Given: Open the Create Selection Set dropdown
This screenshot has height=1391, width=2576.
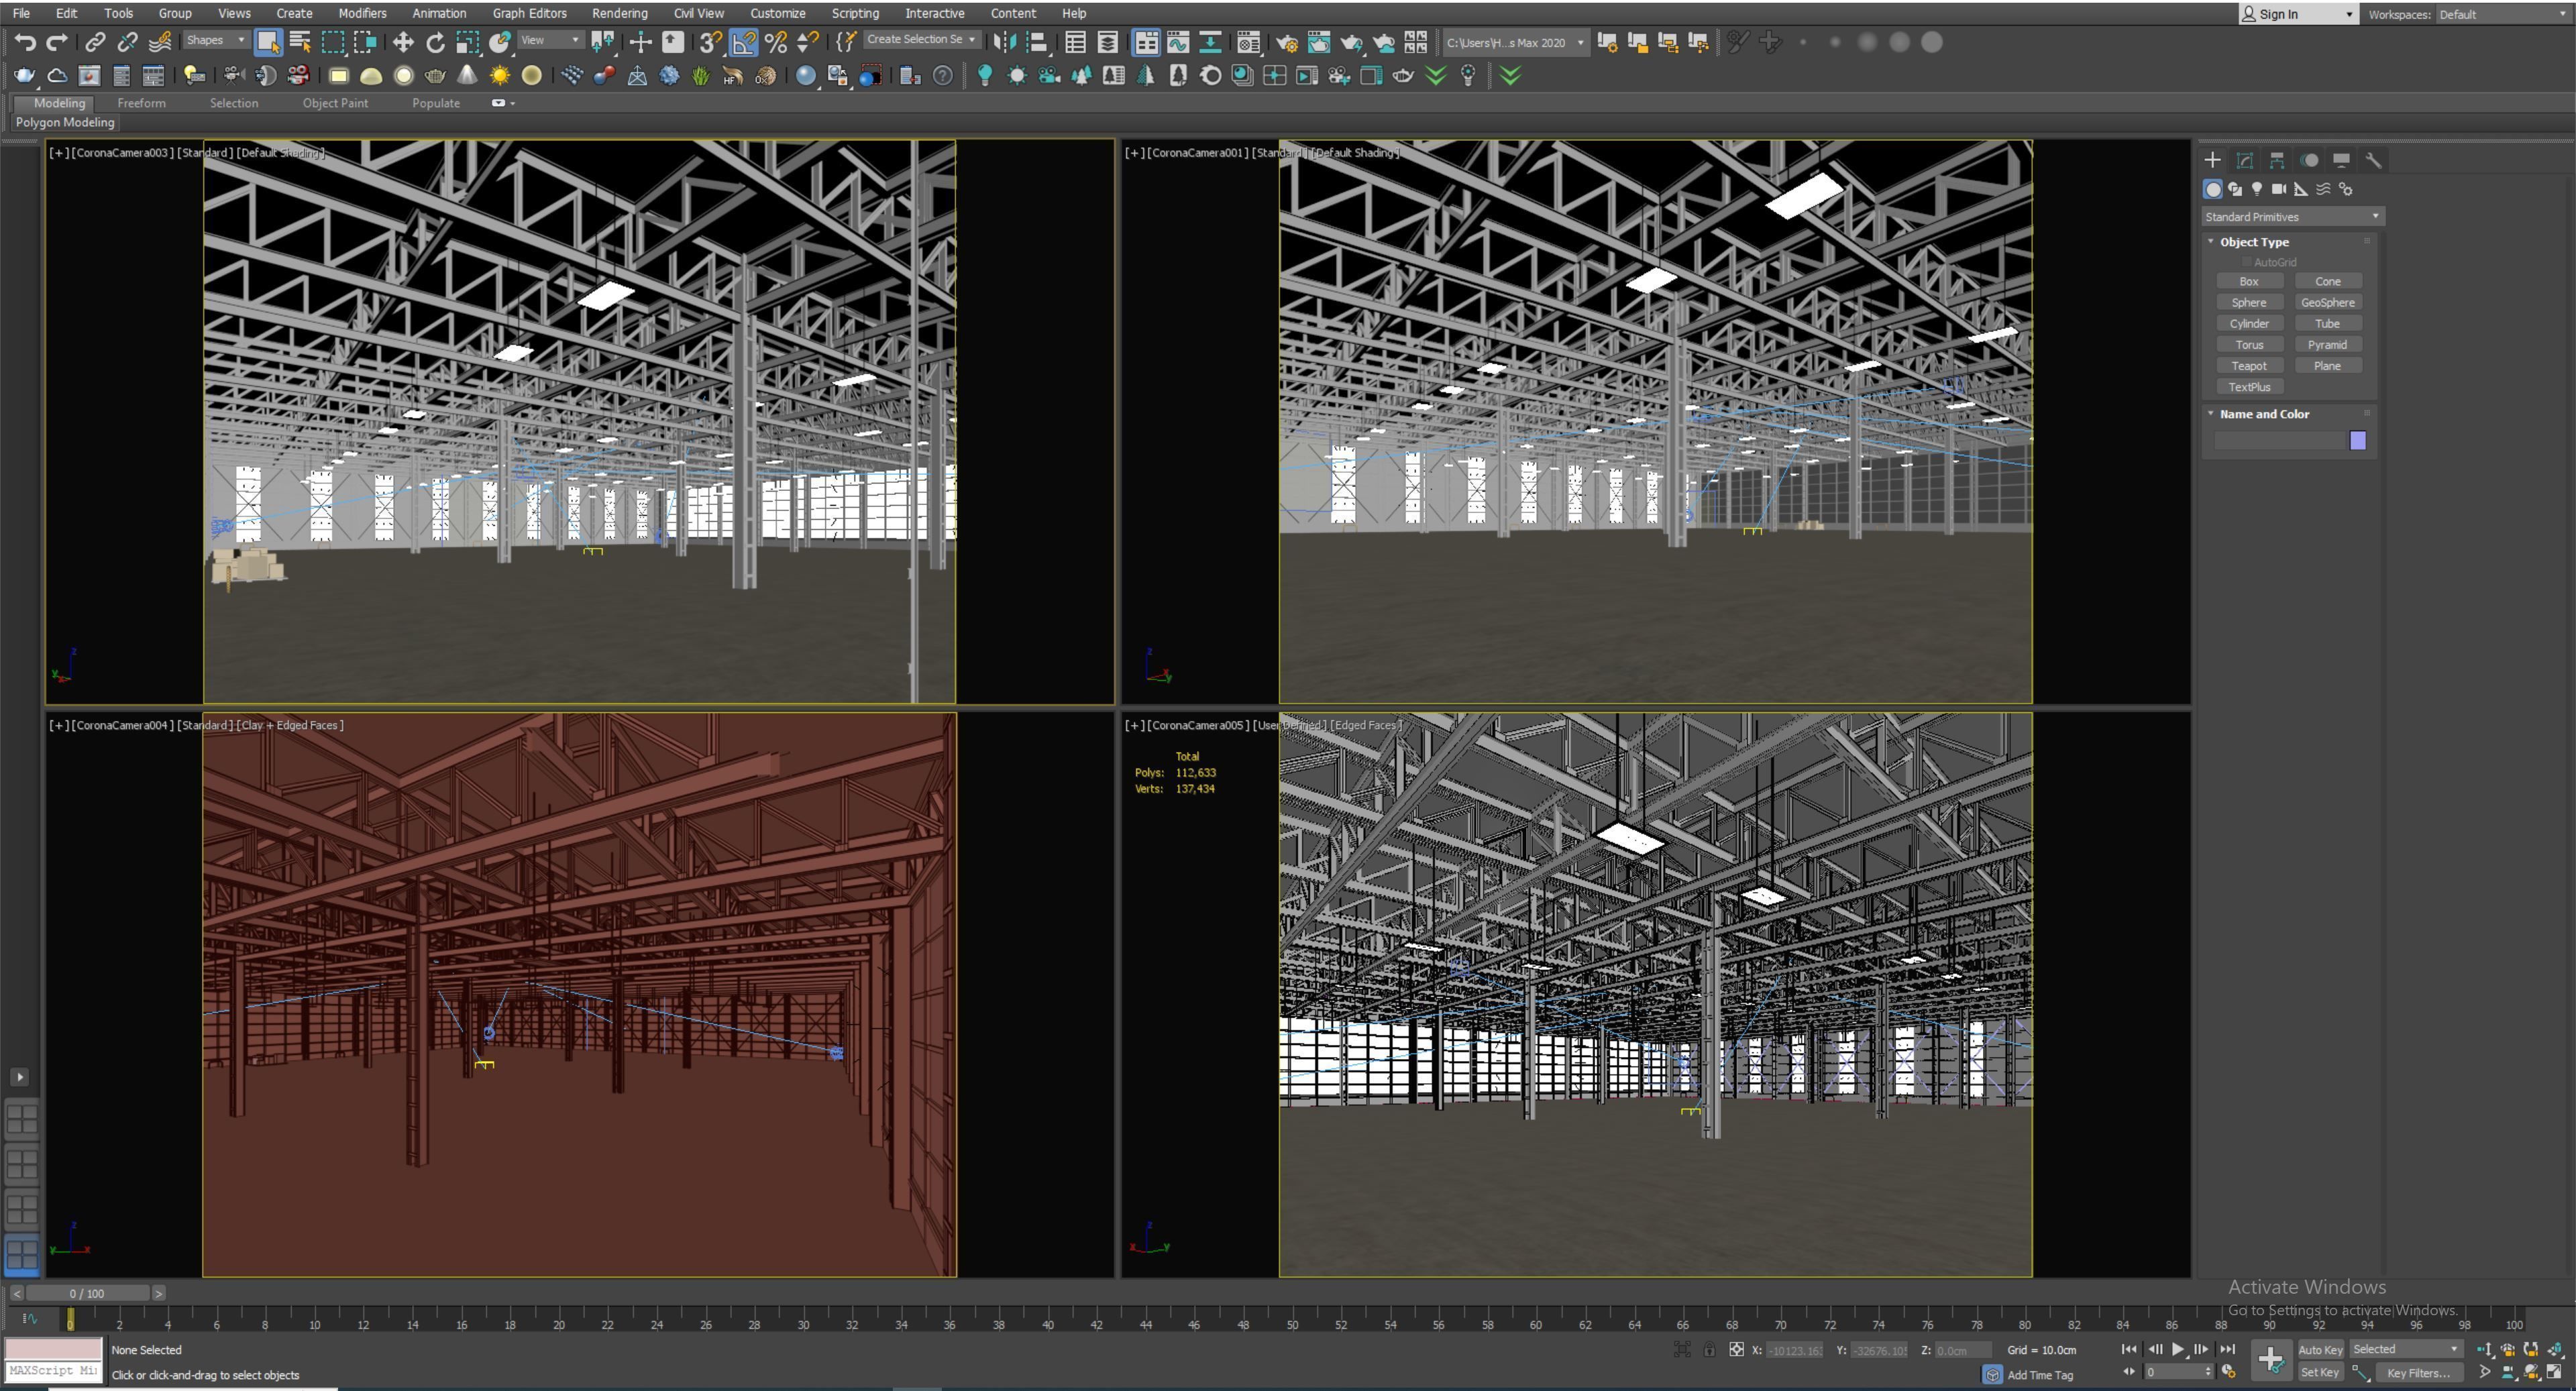Looking at the screenshot, I should click(921, 39).
